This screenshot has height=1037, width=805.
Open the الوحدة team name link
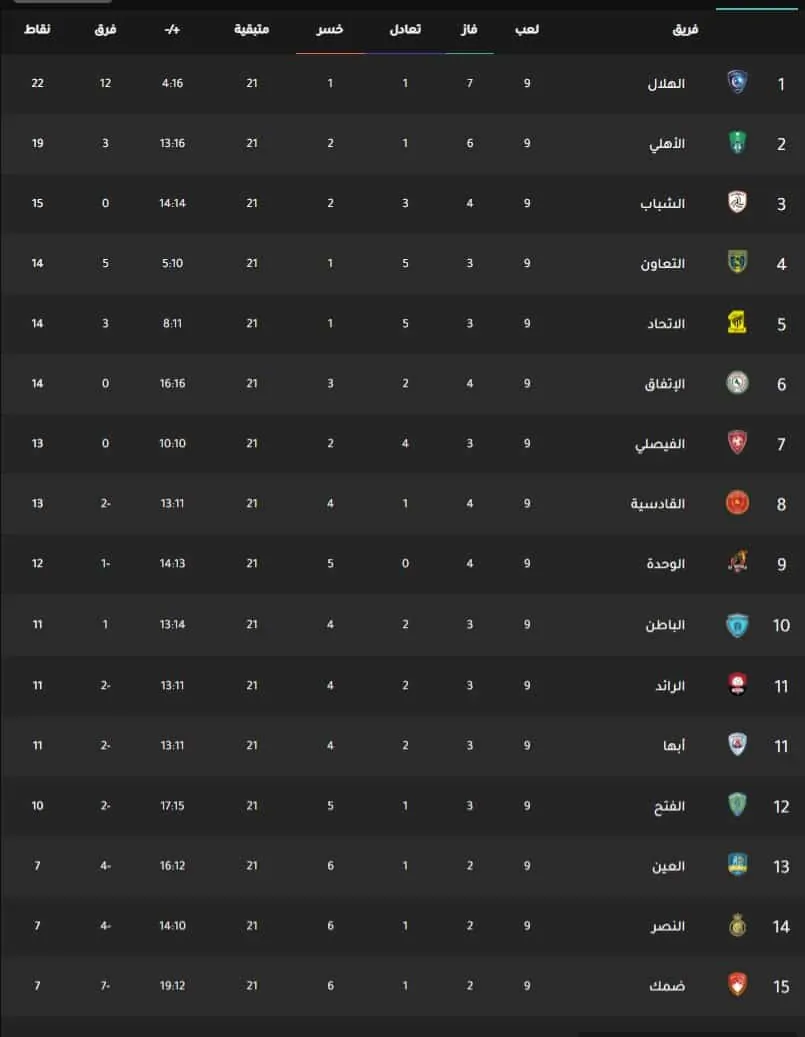pos(665,563)
